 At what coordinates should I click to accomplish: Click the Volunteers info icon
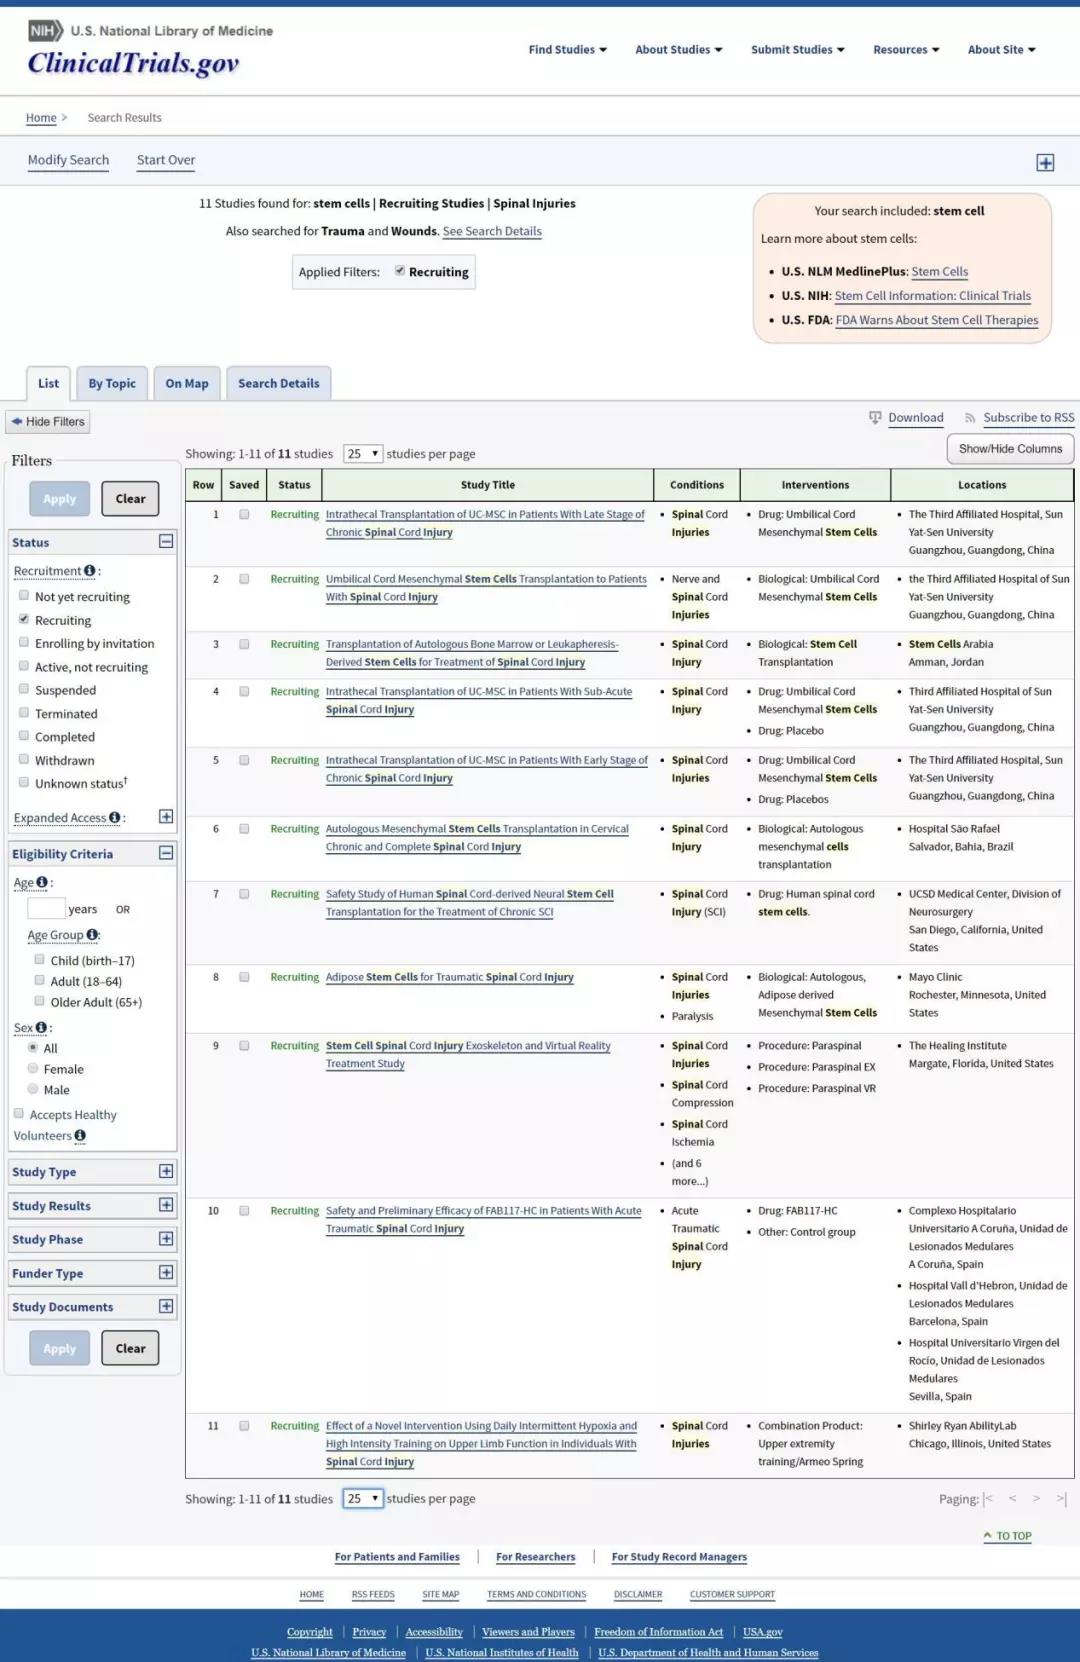pos(80,1135)
